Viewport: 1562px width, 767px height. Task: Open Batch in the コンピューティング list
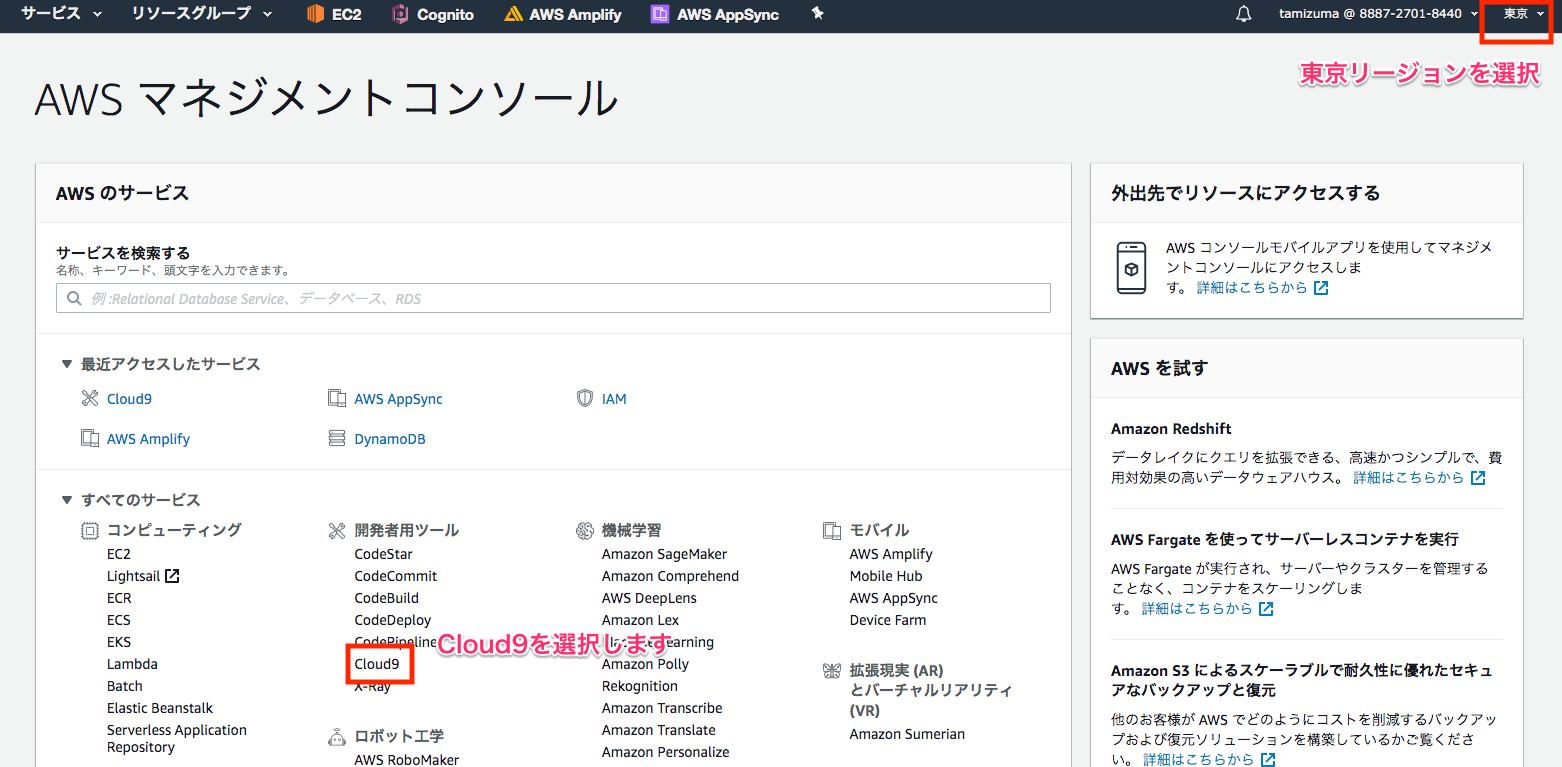tap(125, 686)
